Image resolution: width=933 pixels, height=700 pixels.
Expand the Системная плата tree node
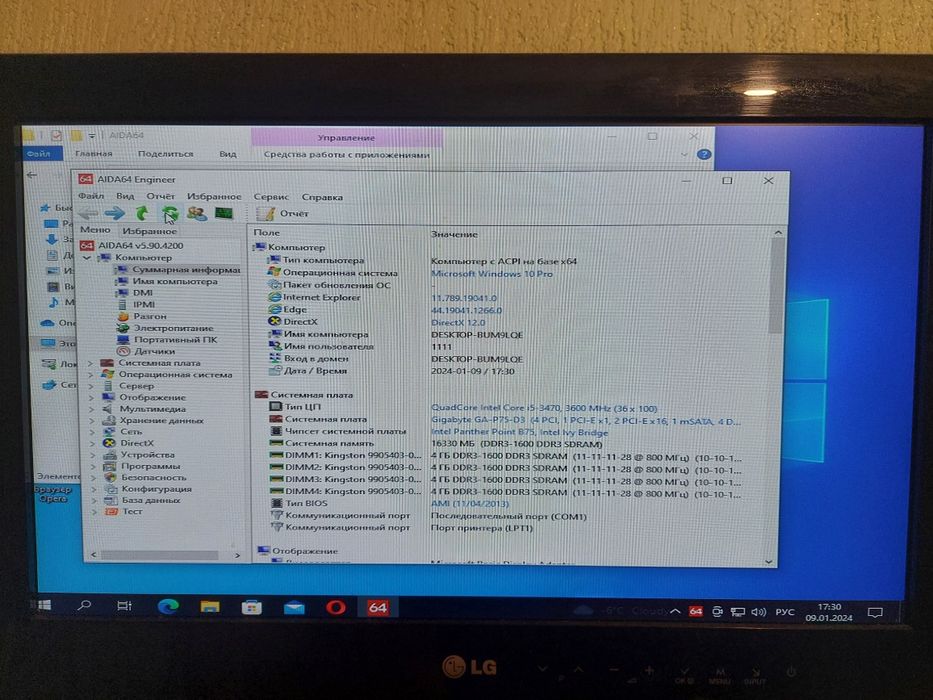click(90, 363)
